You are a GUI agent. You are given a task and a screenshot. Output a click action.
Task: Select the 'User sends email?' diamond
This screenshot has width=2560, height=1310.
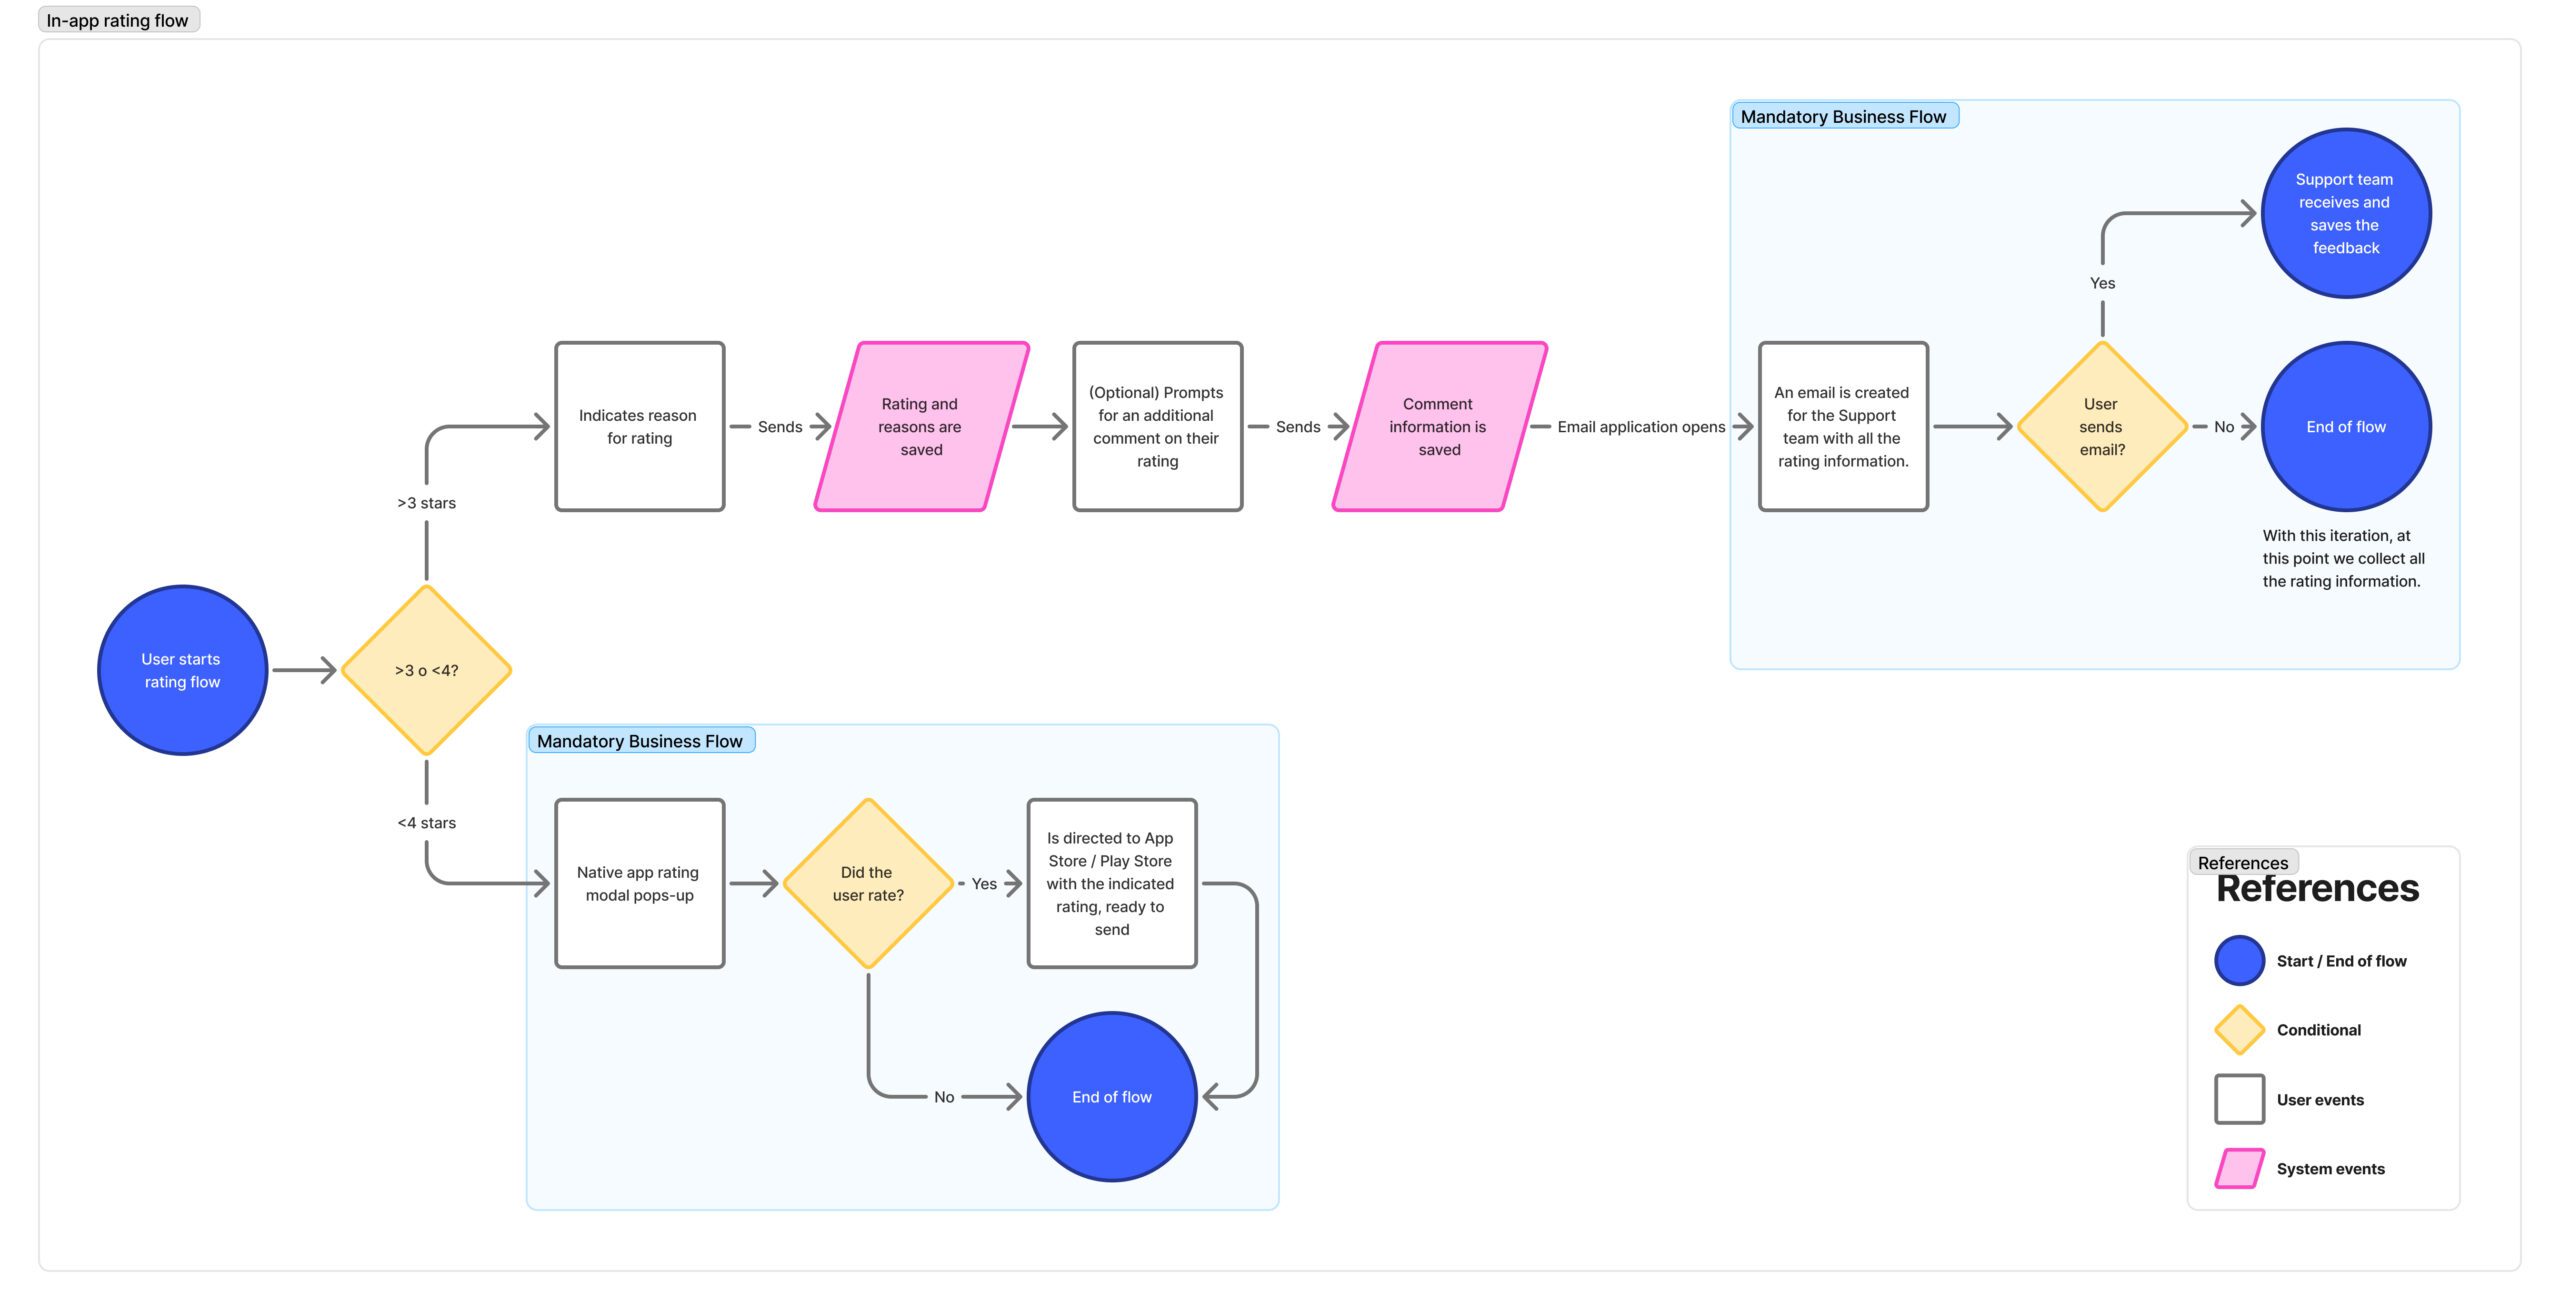click(x=2102, y=427)
